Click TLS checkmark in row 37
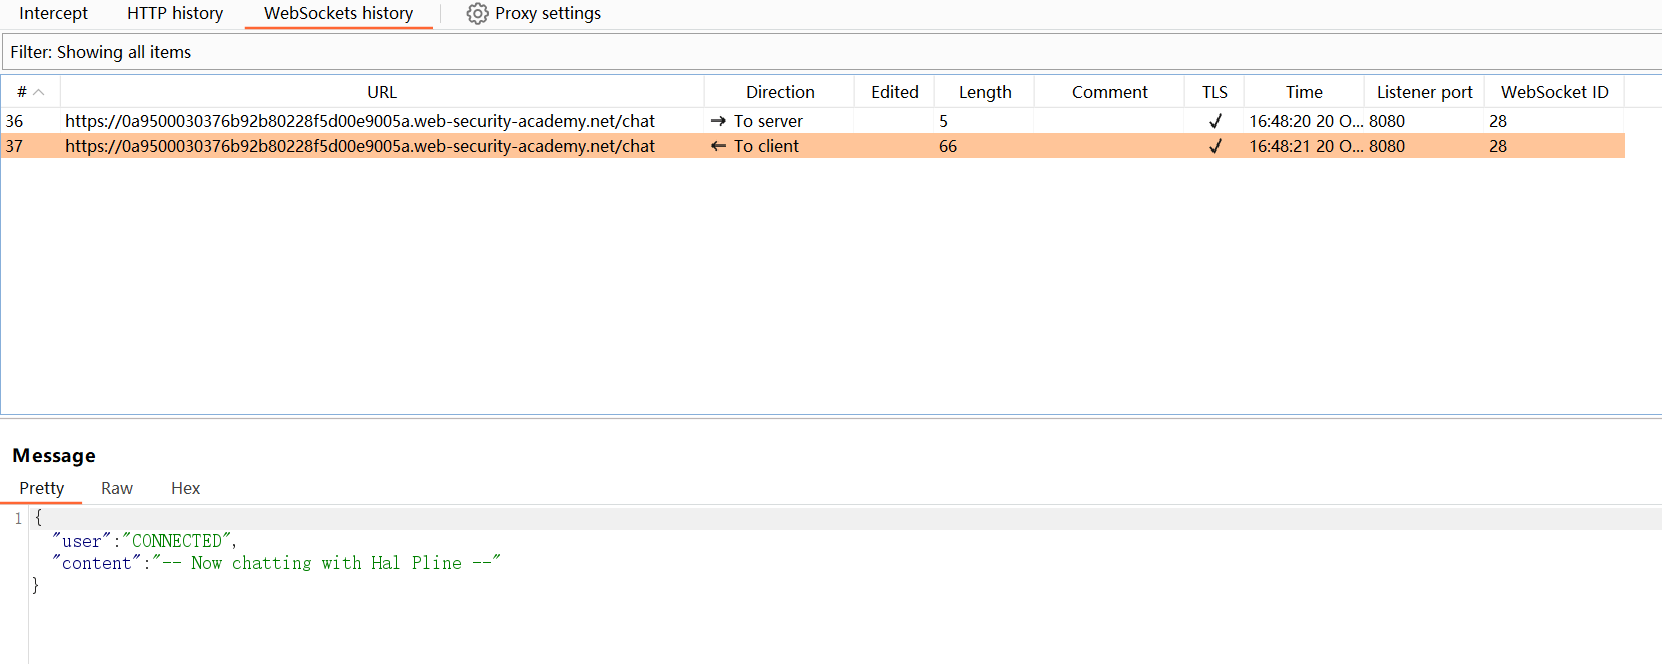 pos(1215,146)
